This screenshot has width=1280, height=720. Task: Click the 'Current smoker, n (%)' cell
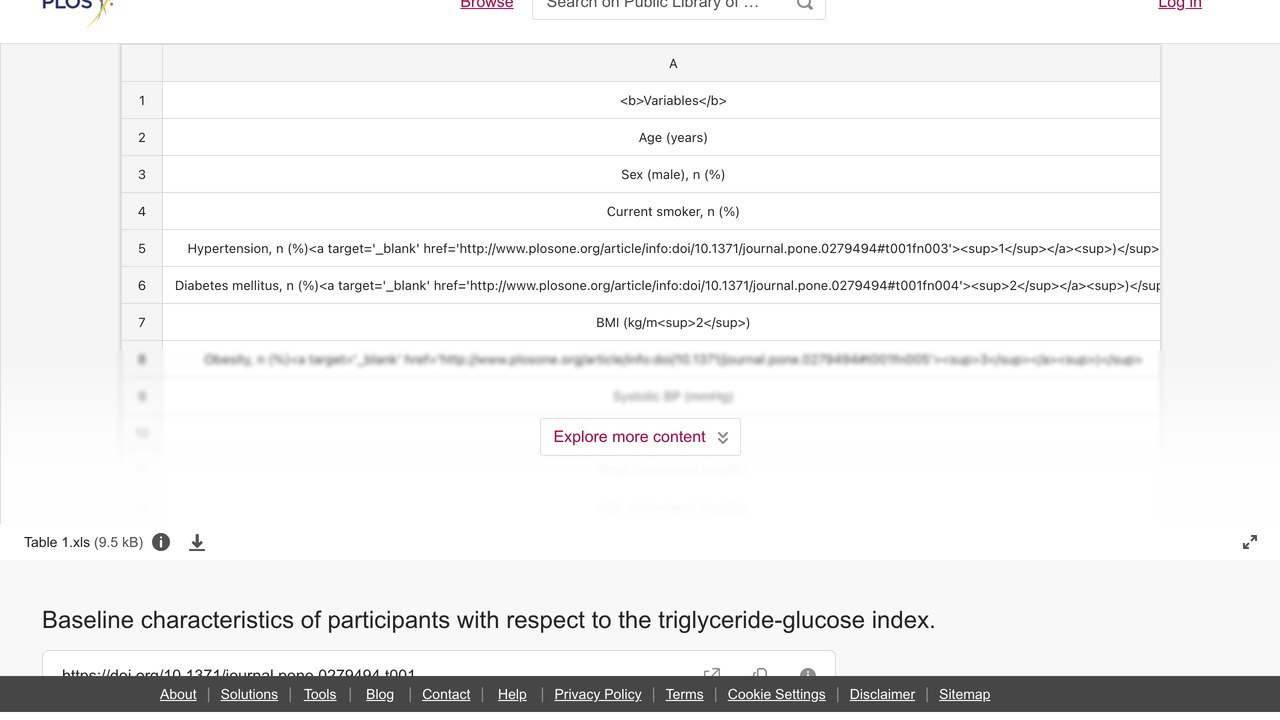[661, 211]
